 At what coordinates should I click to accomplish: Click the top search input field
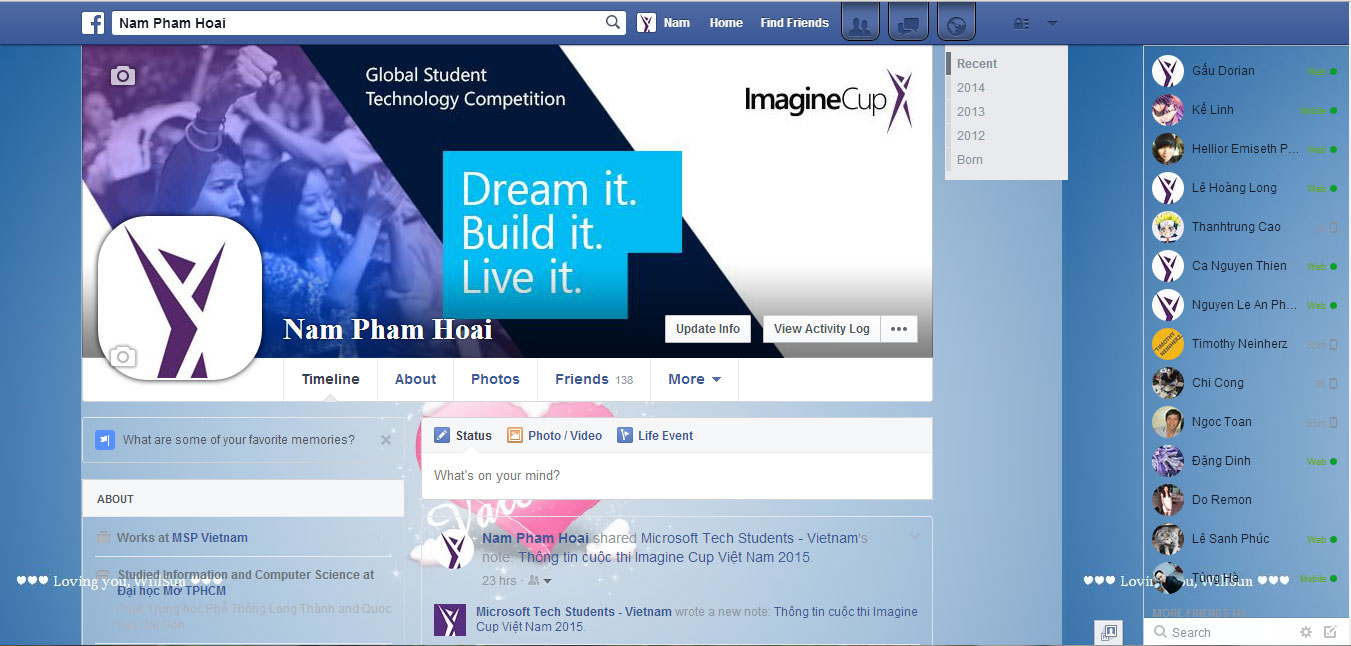360,23
